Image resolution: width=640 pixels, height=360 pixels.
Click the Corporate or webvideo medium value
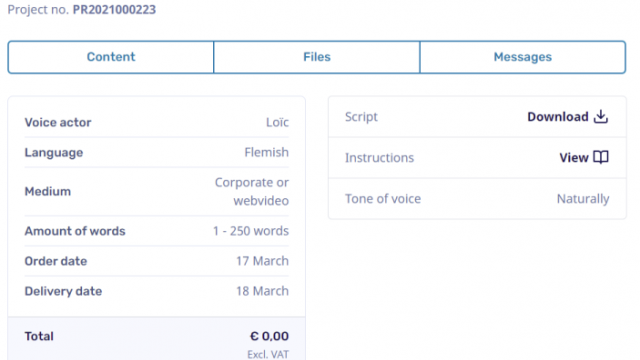click(252, 191)
